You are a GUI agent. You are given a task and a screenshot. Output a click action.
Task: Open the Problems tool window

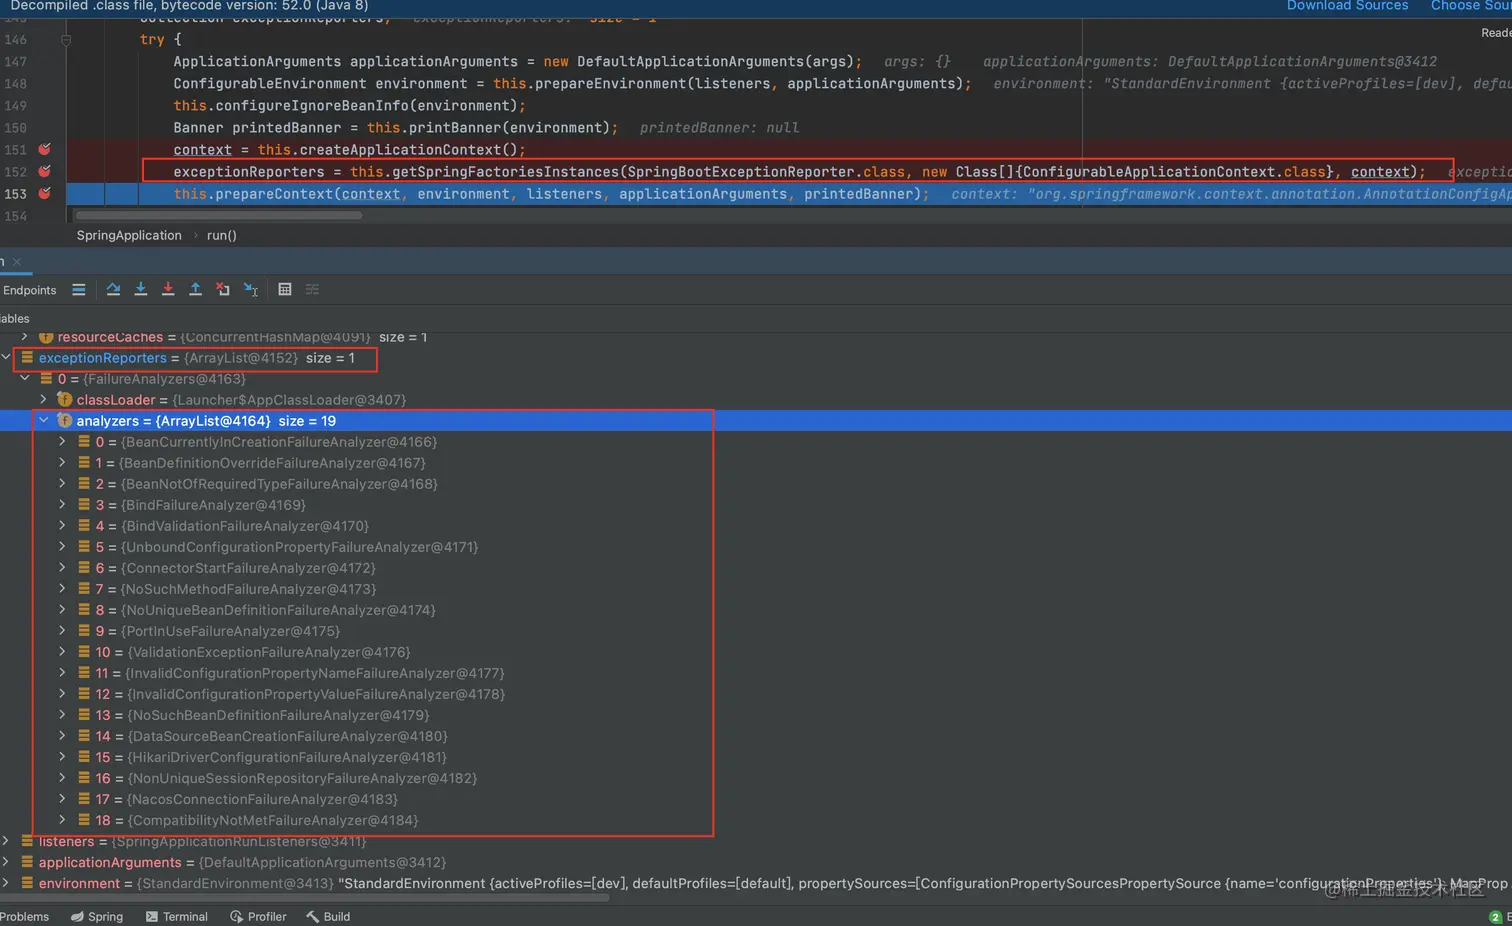pos(24,916)
